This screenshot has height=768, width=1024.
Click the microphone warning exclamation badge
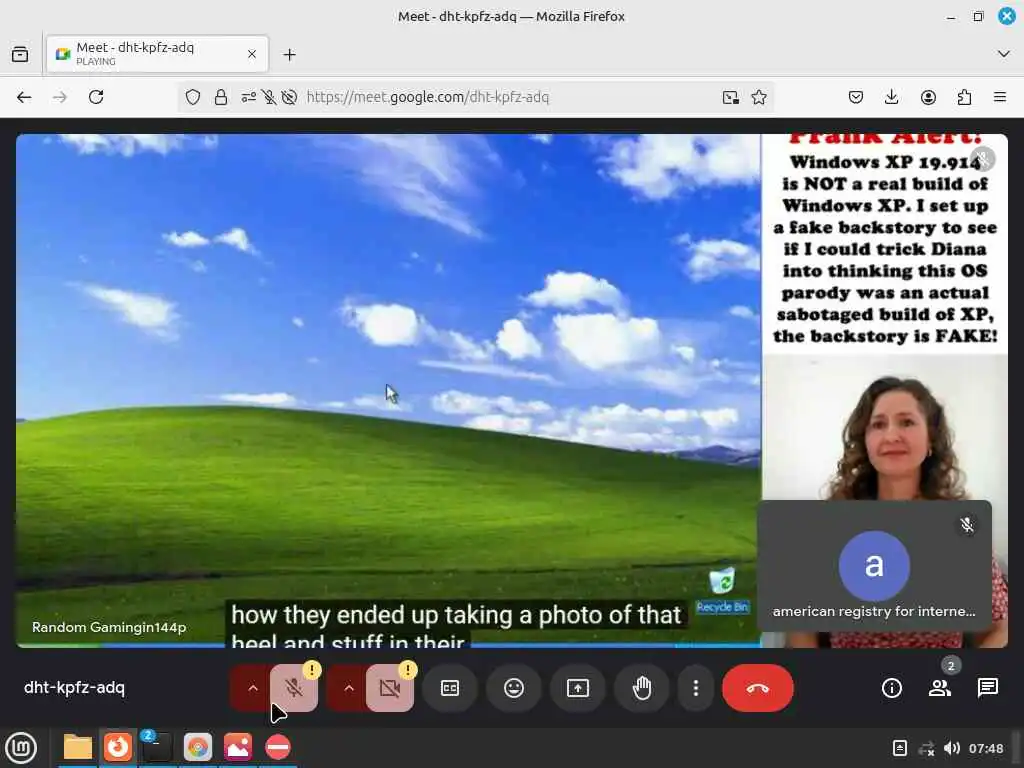312,669
